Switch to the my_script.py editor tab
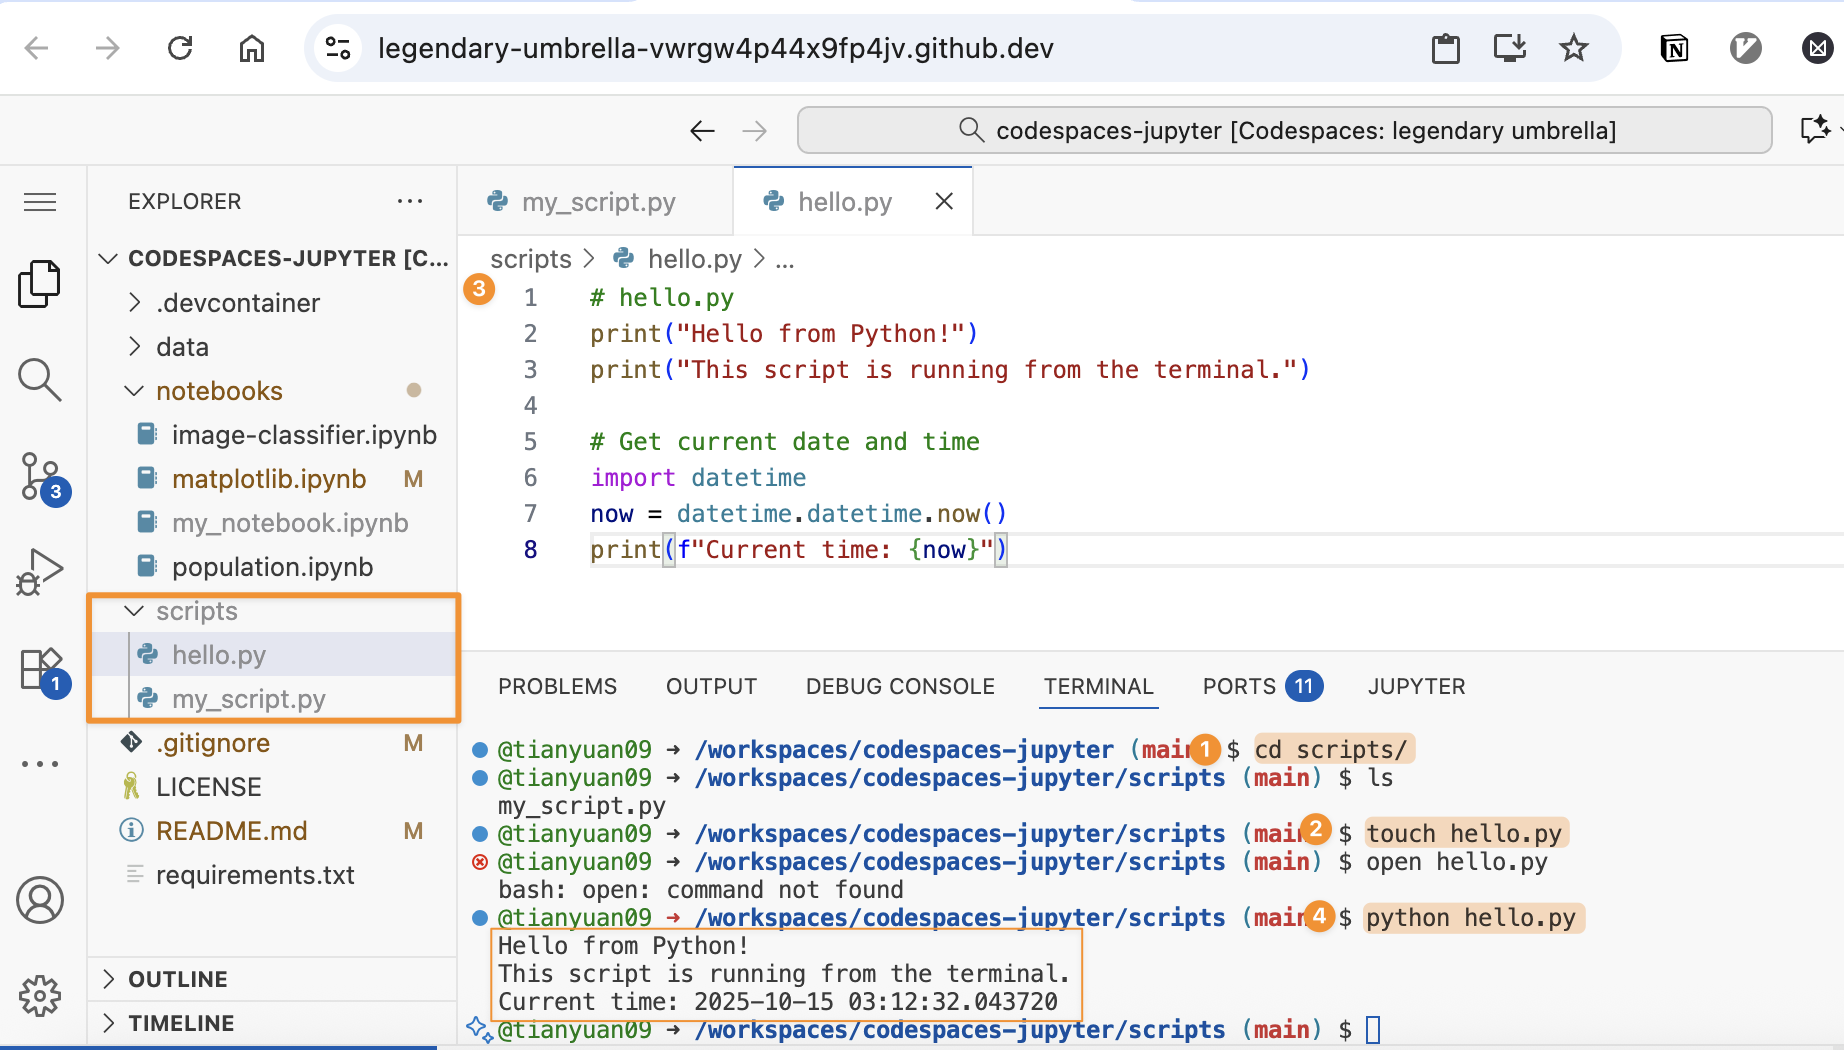 tap(598, 202)
